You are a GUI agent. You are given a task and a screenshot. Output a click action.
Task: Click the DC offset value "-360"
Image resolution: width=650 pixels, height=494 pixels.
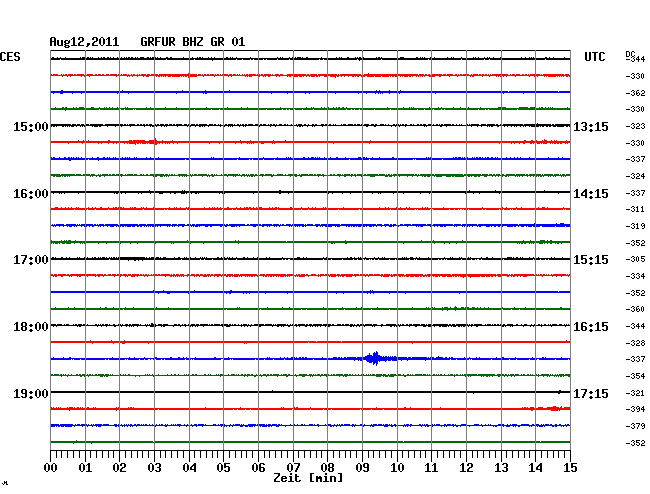pyautogui.click(x=635, y=310)
